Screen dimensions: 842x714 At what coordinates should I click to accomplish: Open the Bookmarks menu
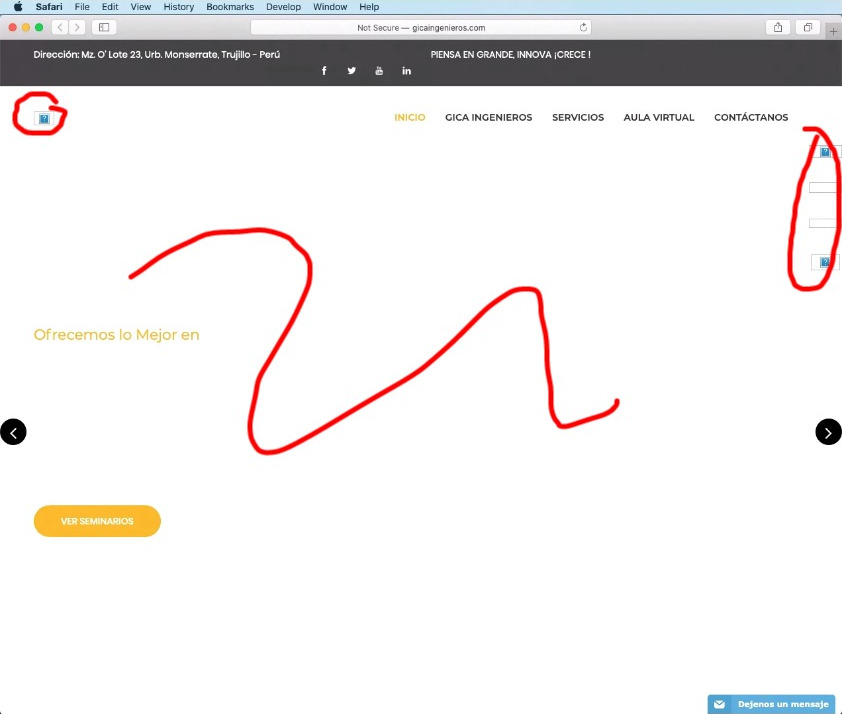(x=230, y=7)
